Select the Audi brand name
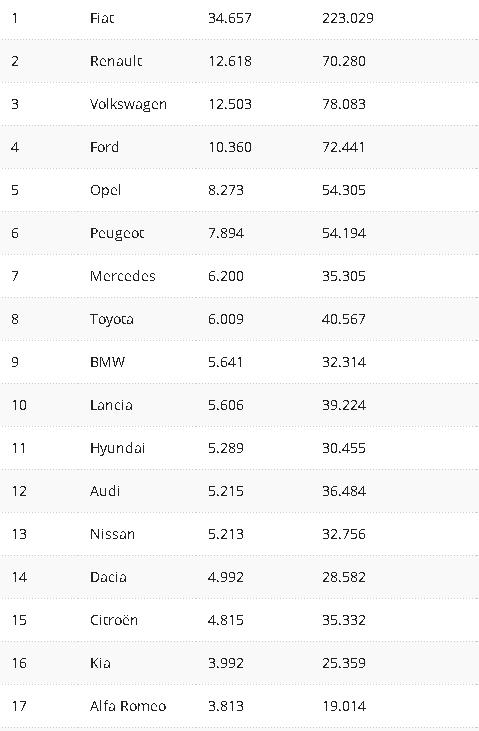 [x=105, y=491]
